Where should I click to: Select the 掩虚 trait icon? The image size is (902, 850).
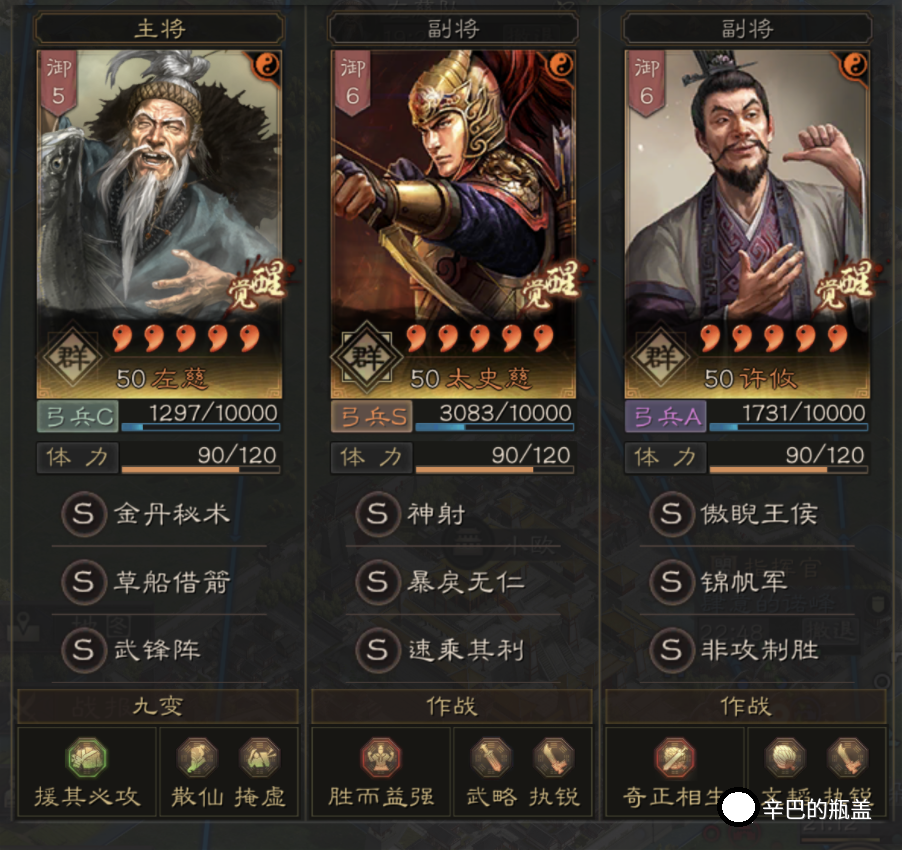pyautogui.click(x=259, y=757)
